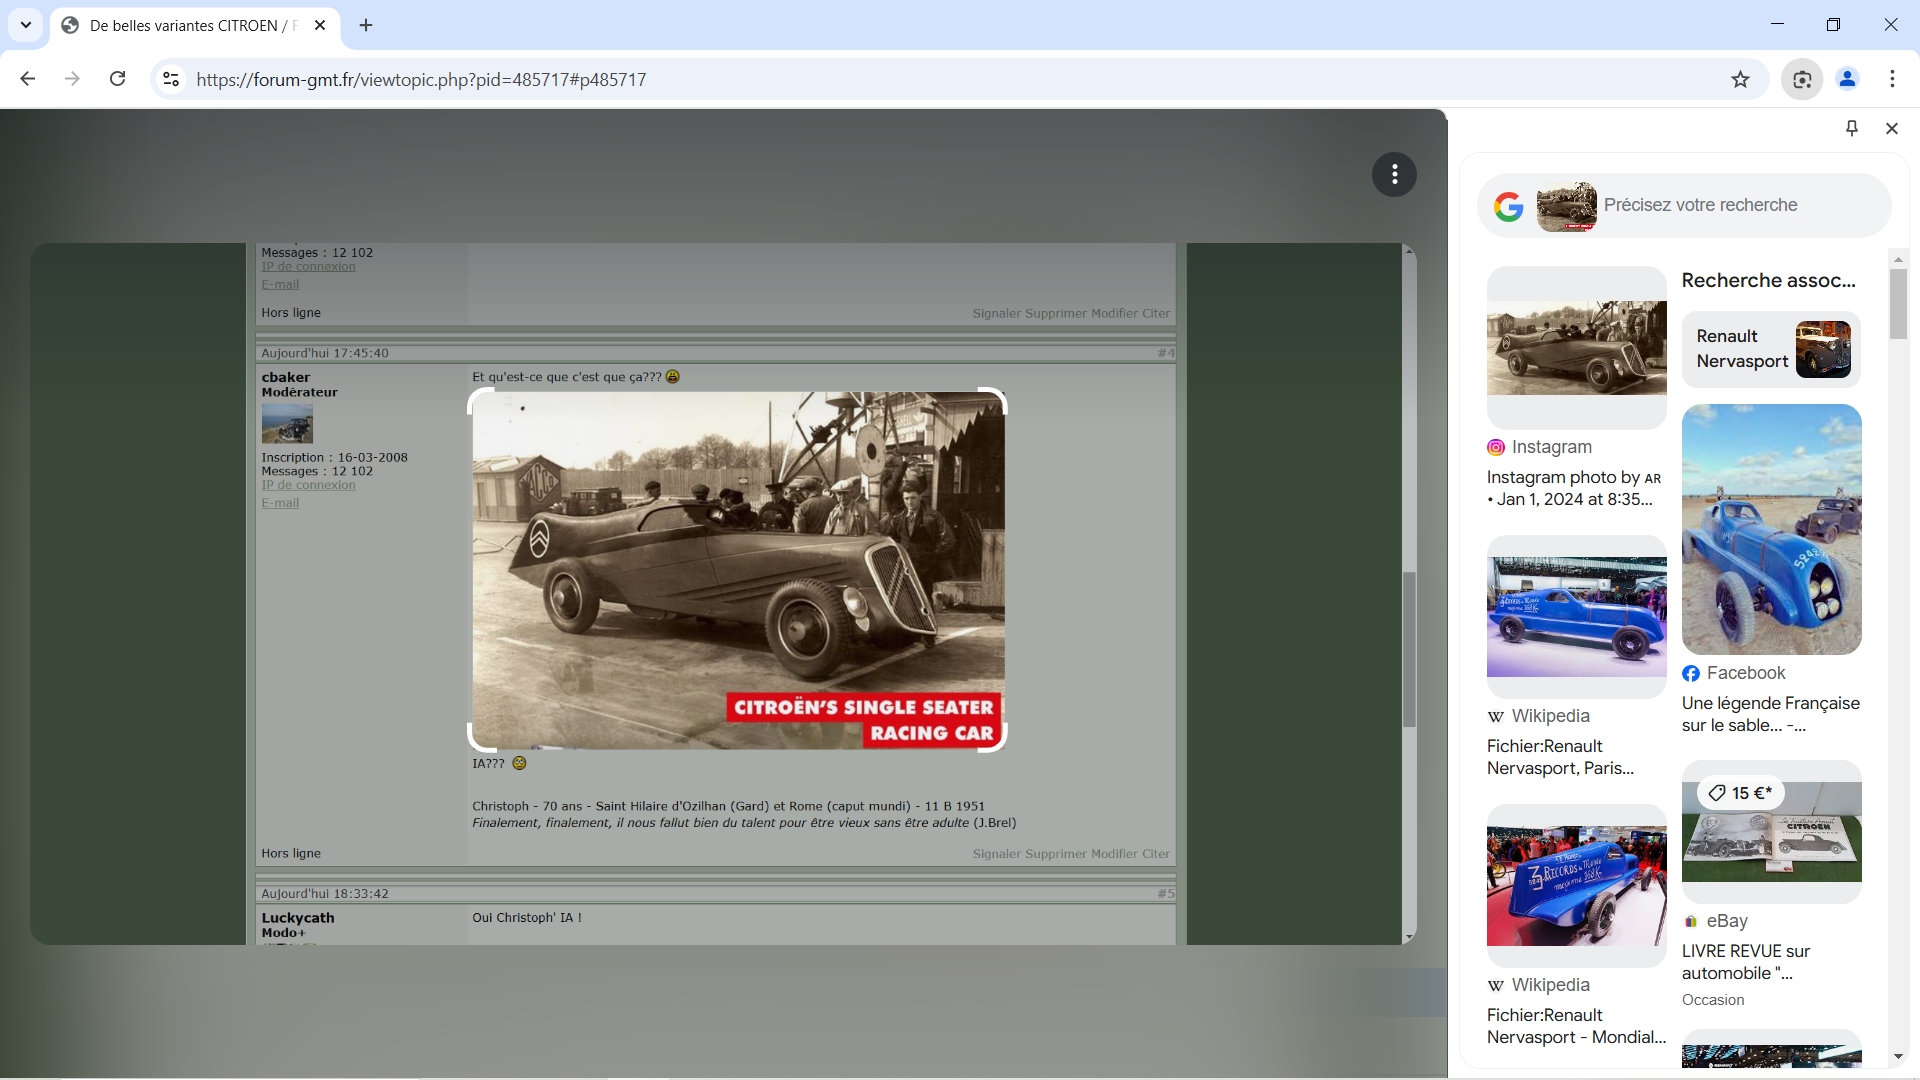The image size is (1920, 1080).
Task: Open the Lens overlay three-dot menu
Action: pos(1394,175)
